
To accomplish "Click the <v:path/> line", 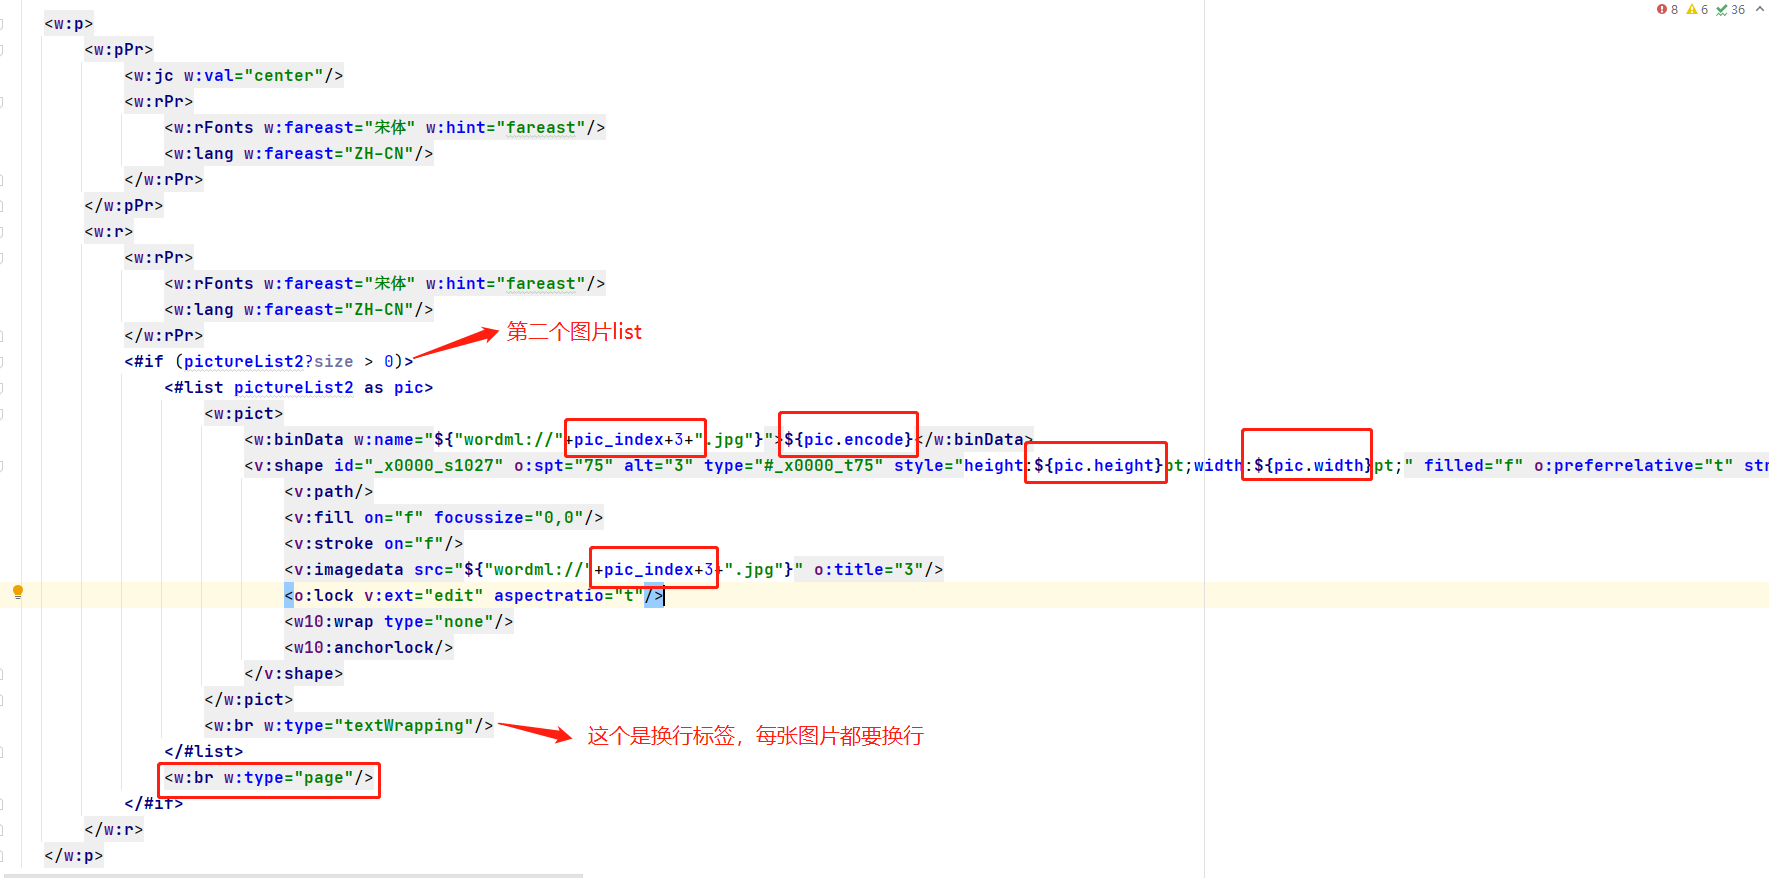I will (329, 491).
